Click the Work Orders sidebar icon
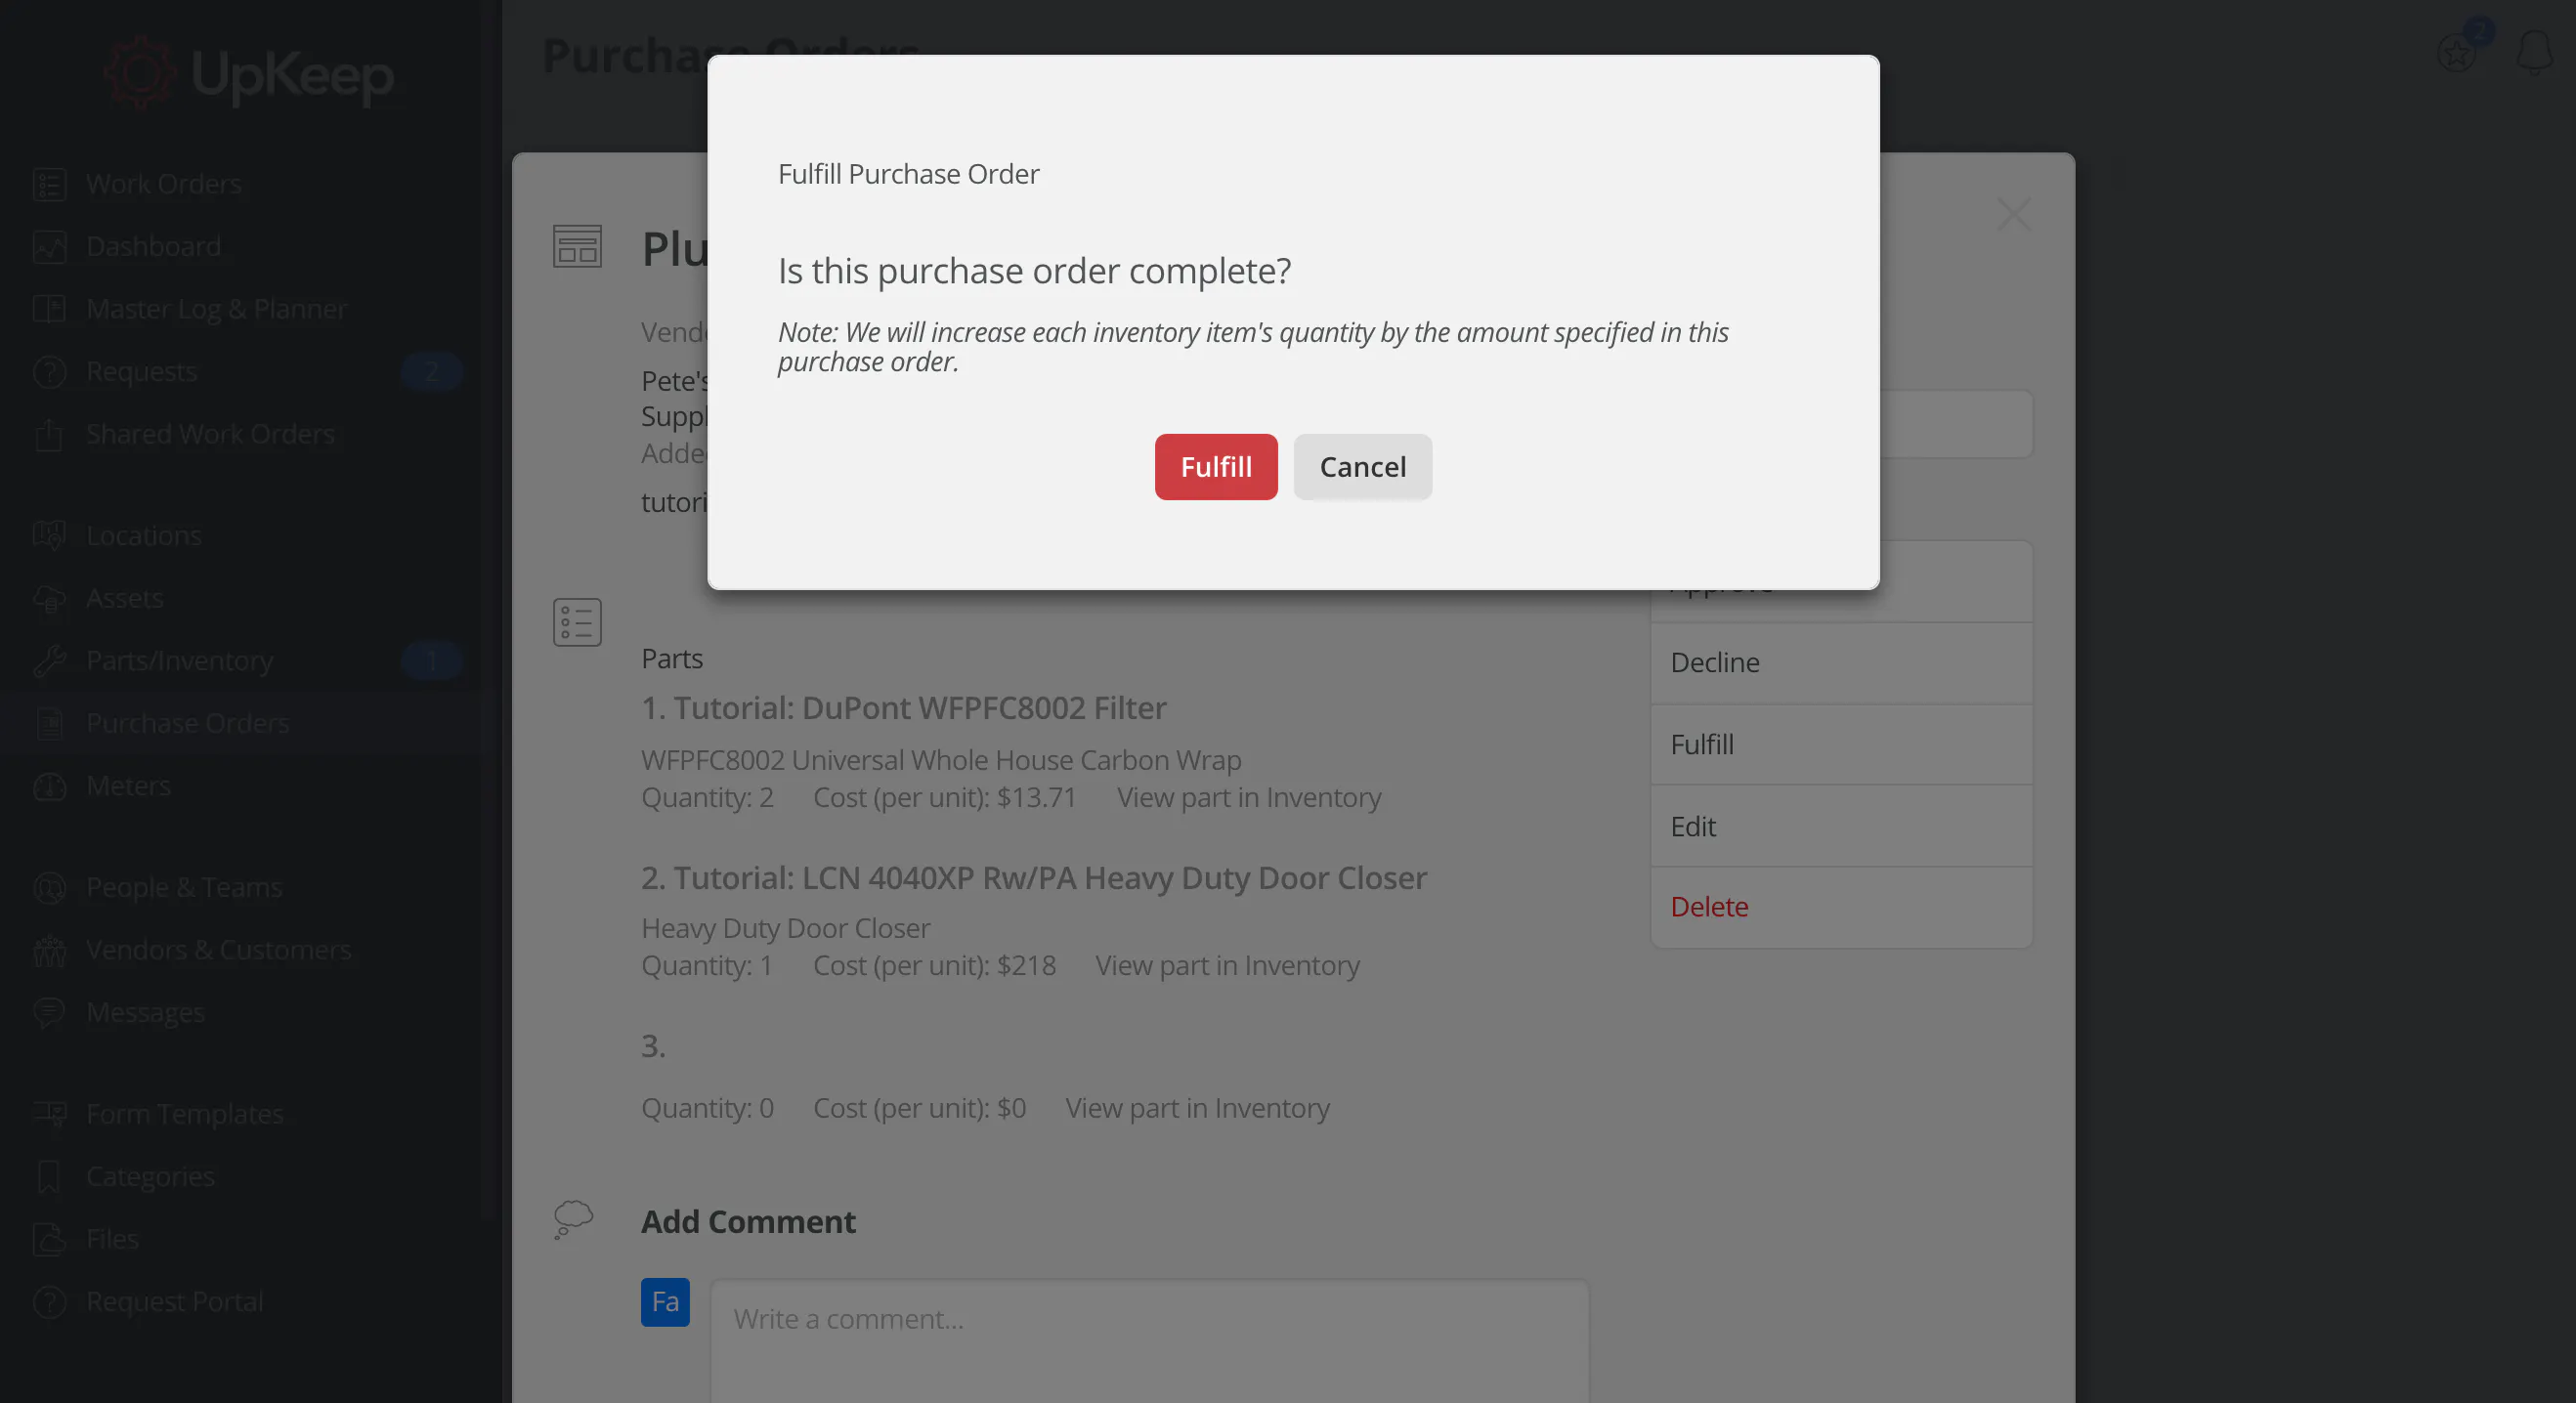 (49, 185)
